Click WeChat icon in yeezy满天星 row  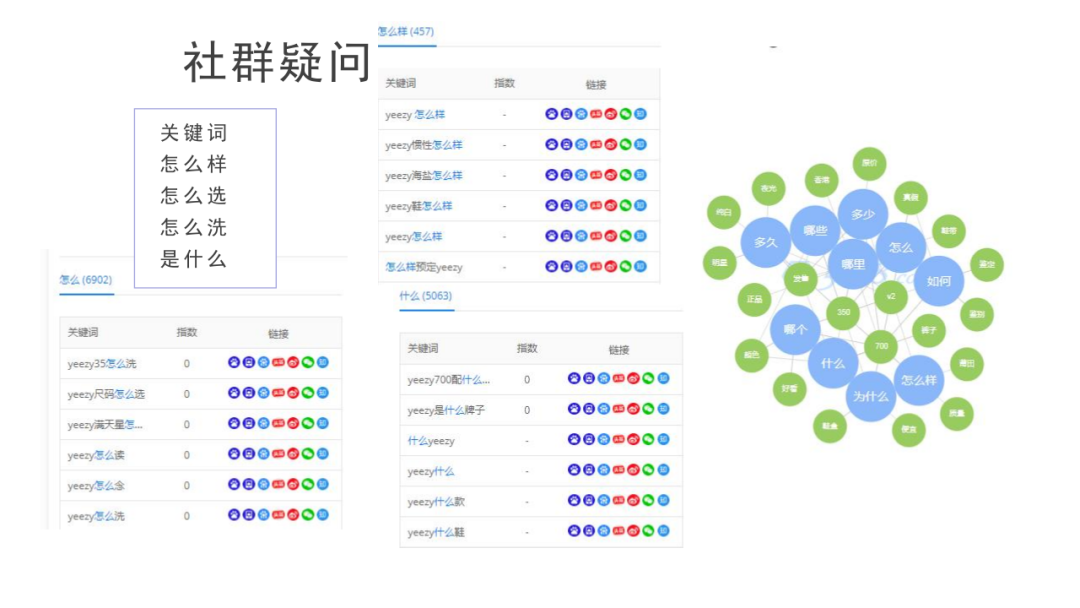[308, 423]
